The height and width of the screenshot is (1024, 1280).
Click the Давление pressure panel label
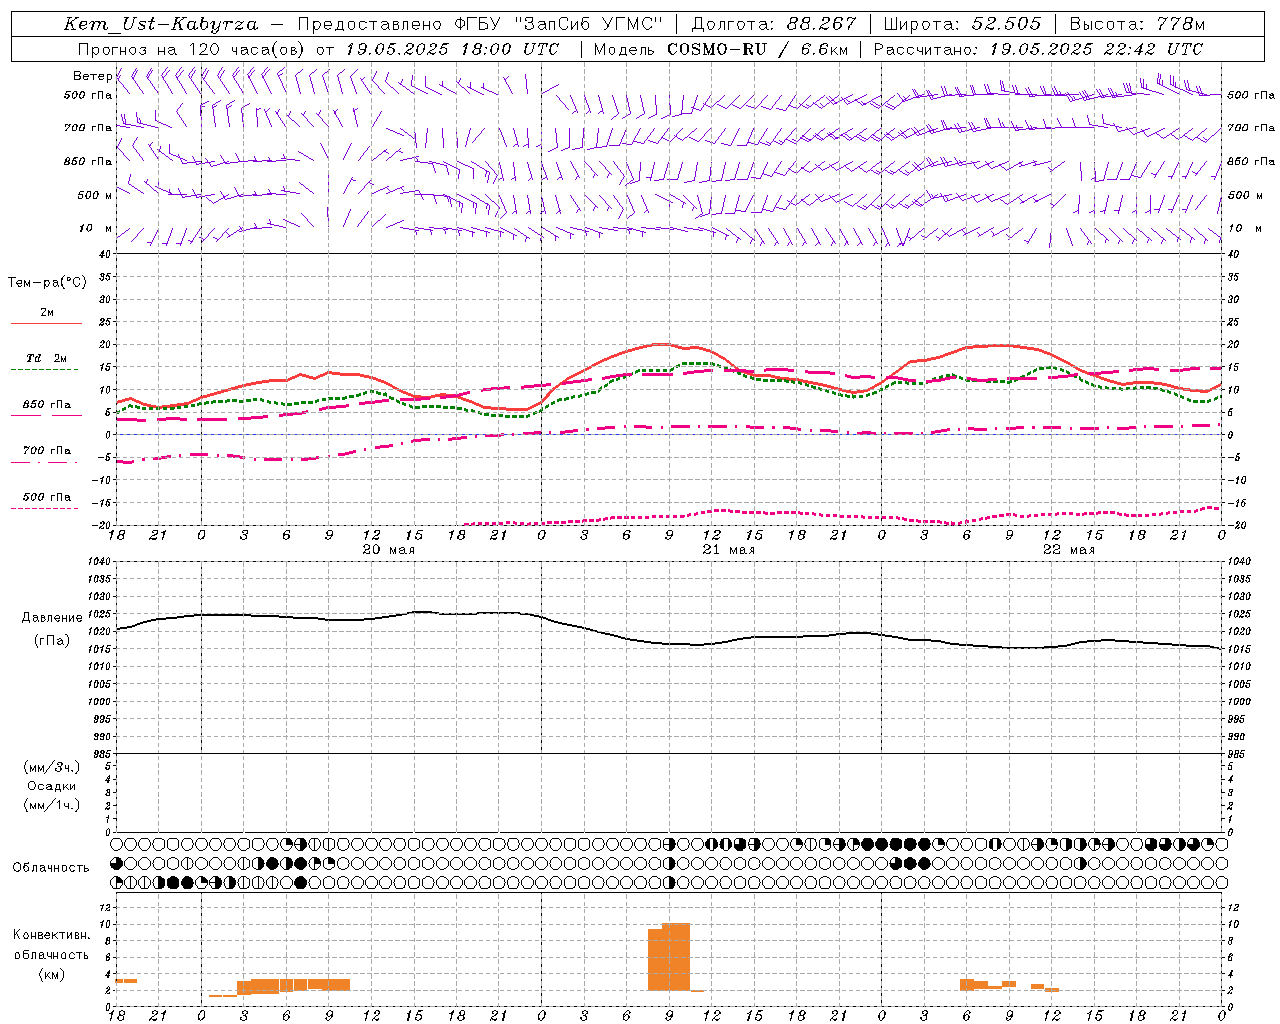coord(52,618)
